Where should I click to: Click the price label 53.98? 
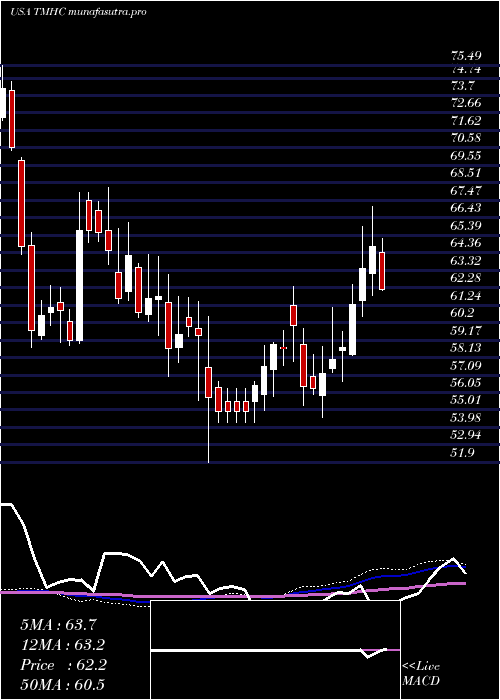[x=466, y=418]
